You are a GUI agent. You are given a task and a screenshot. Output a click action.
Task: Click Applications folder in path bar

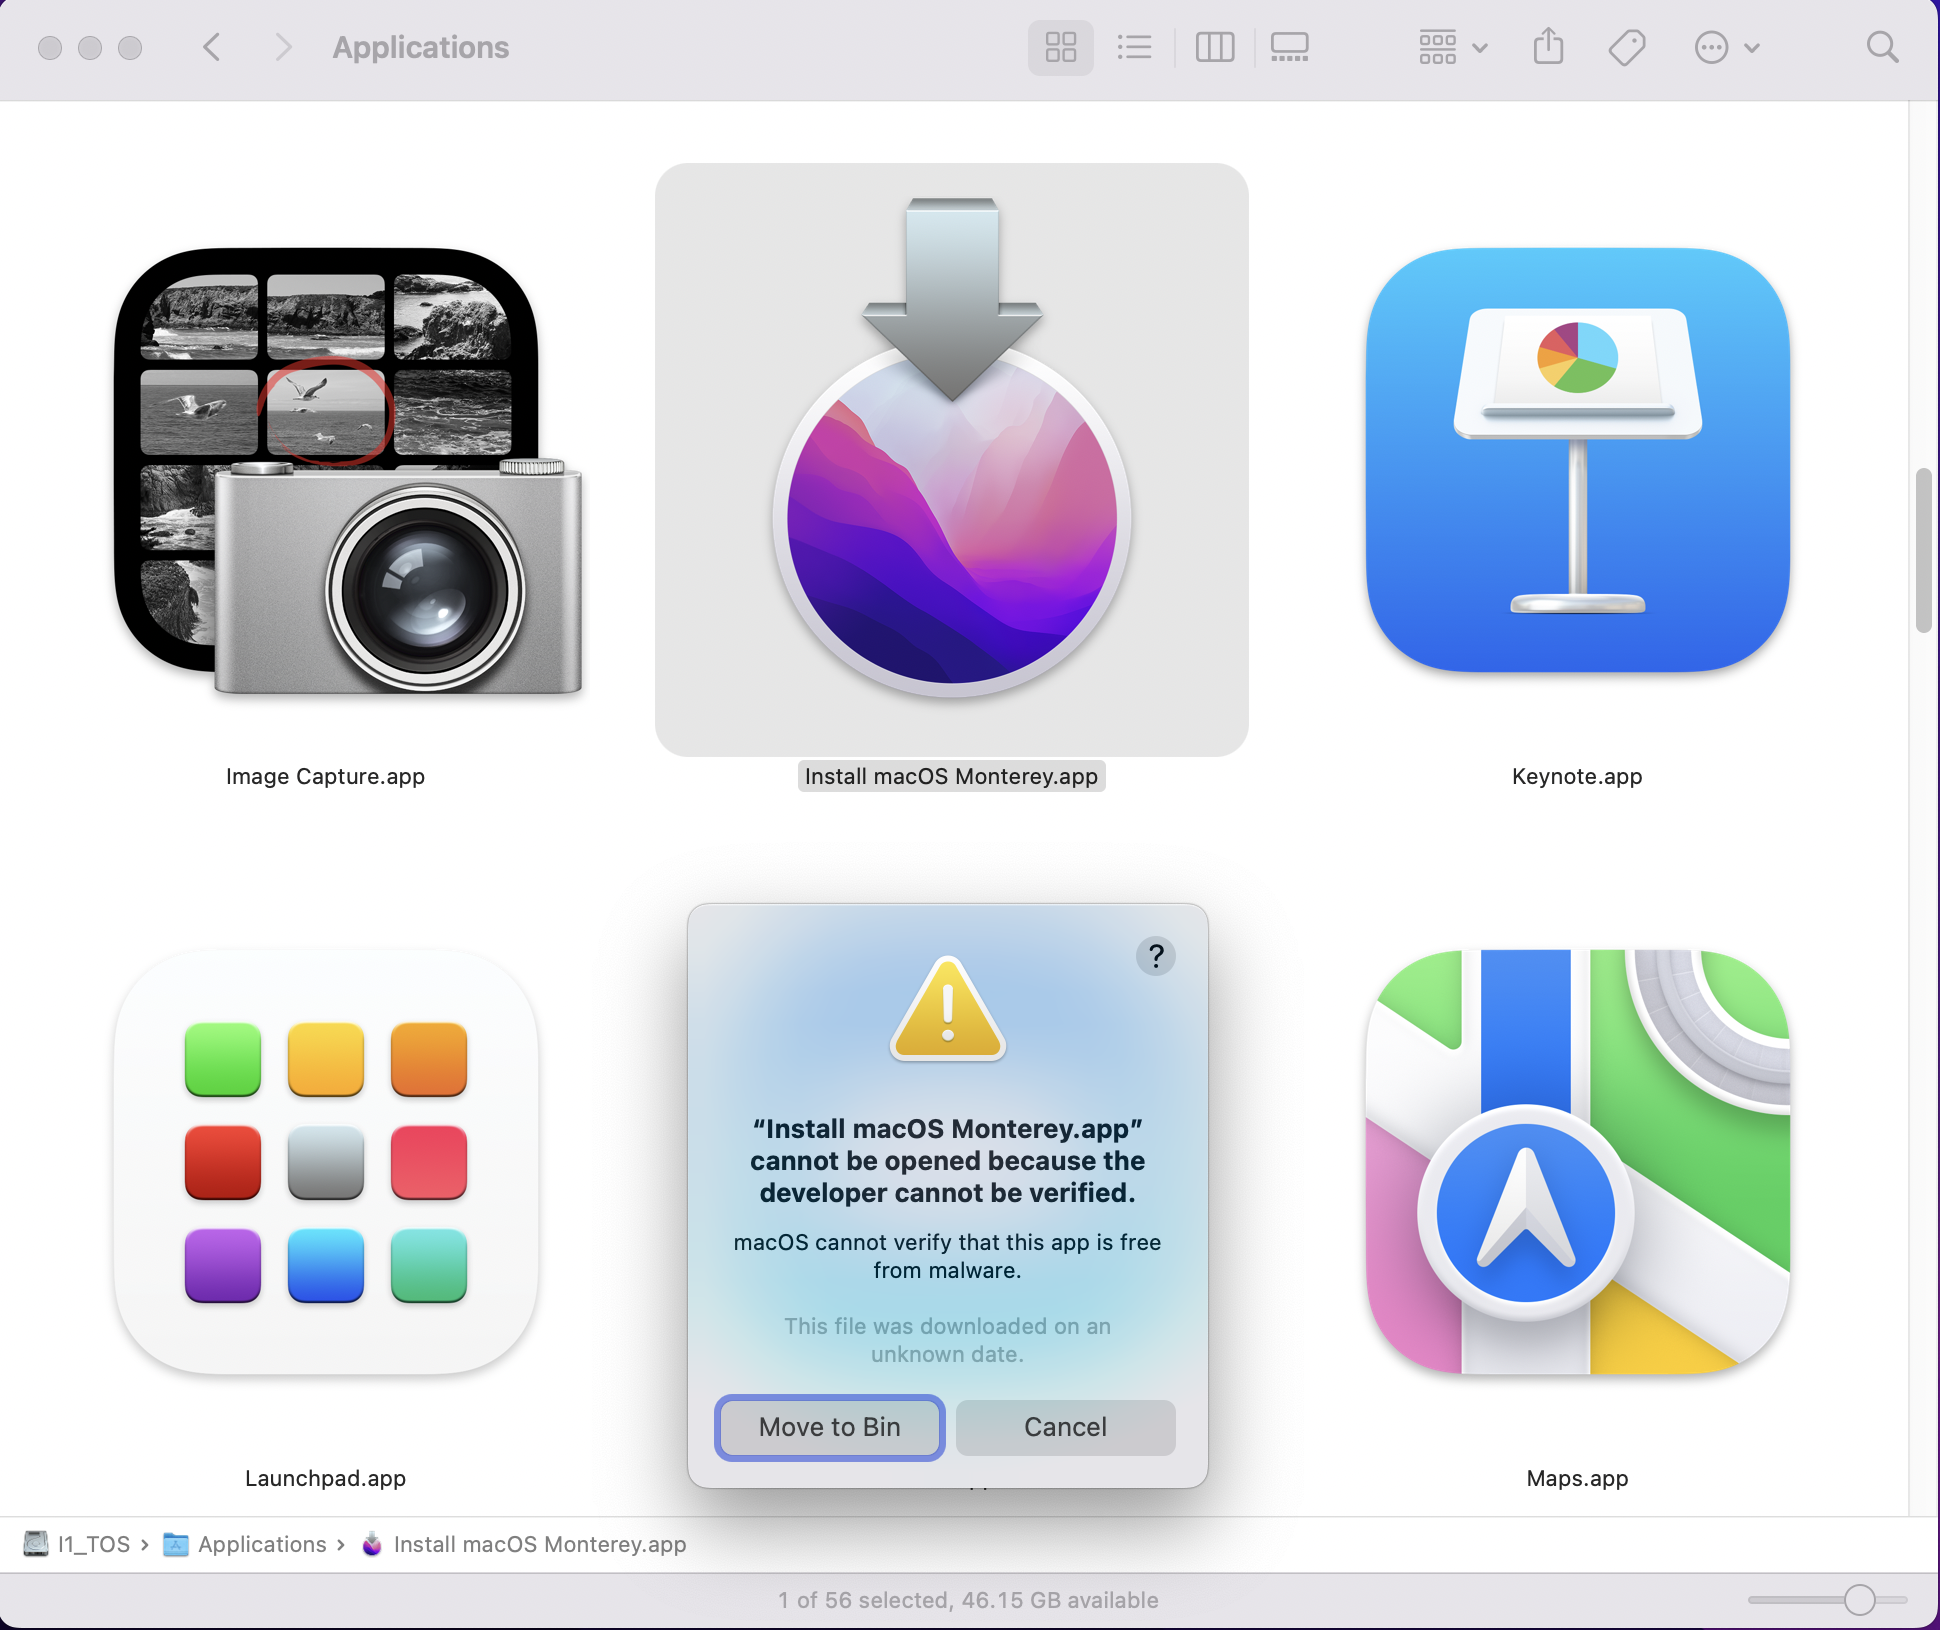tap(245, 1544)
